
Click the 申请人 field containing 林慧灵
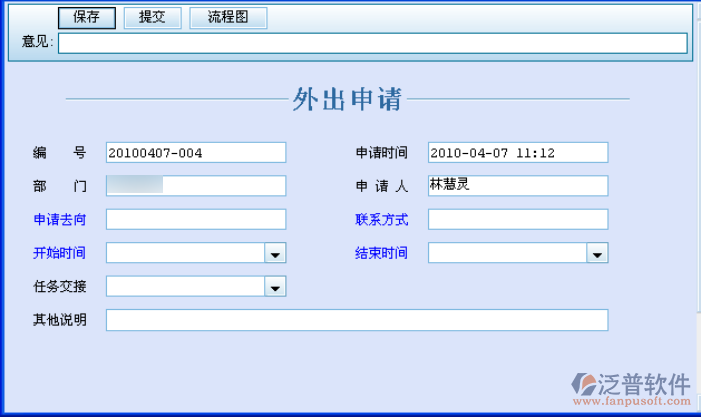click(517, 186)
